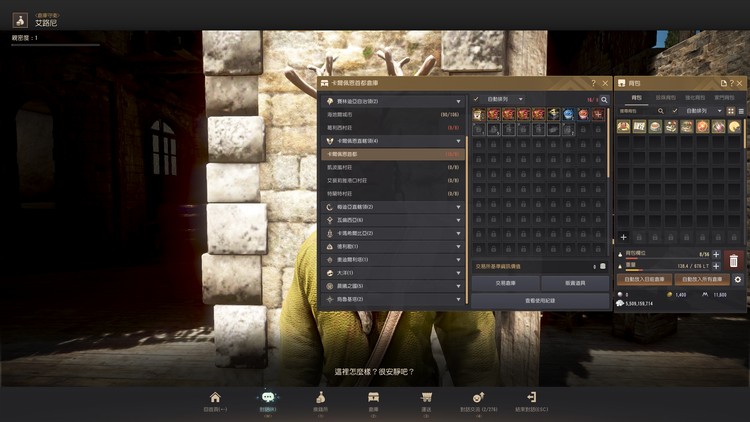Viewport: 750px width, 422px height.
Task: Click the red trash can in the inventory
Action: (733, 261)
